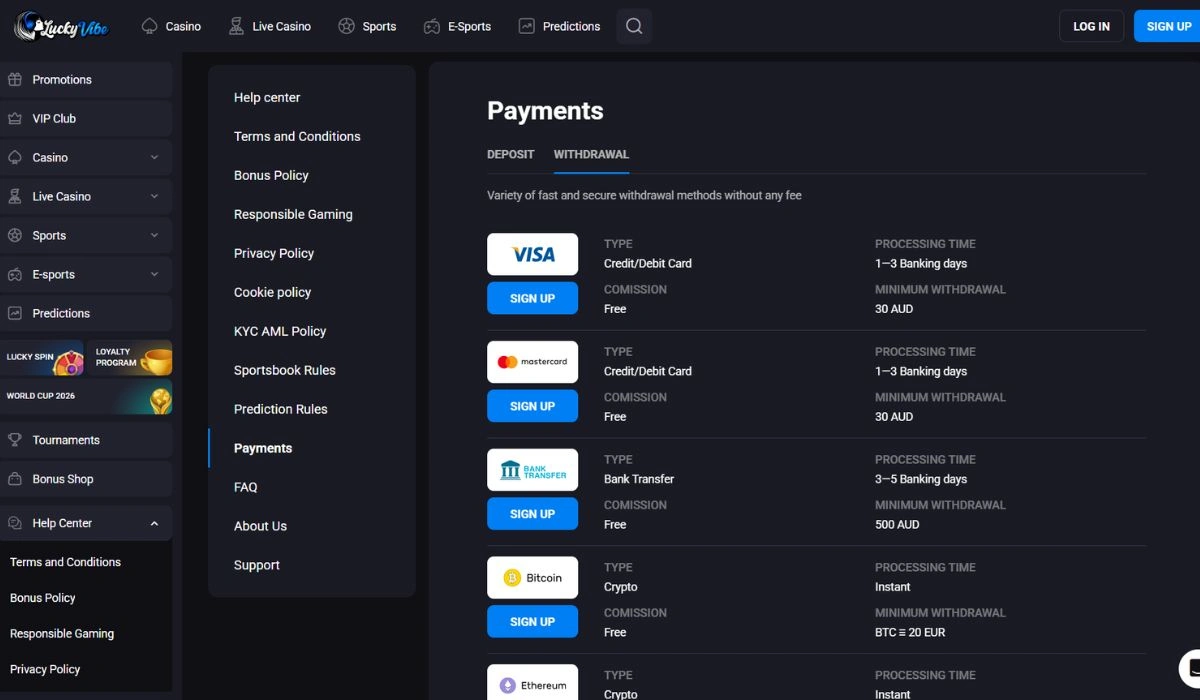Open Sportsbook Rules page
The width and height of the screenshot is (1200, 700).
point(285,370)
